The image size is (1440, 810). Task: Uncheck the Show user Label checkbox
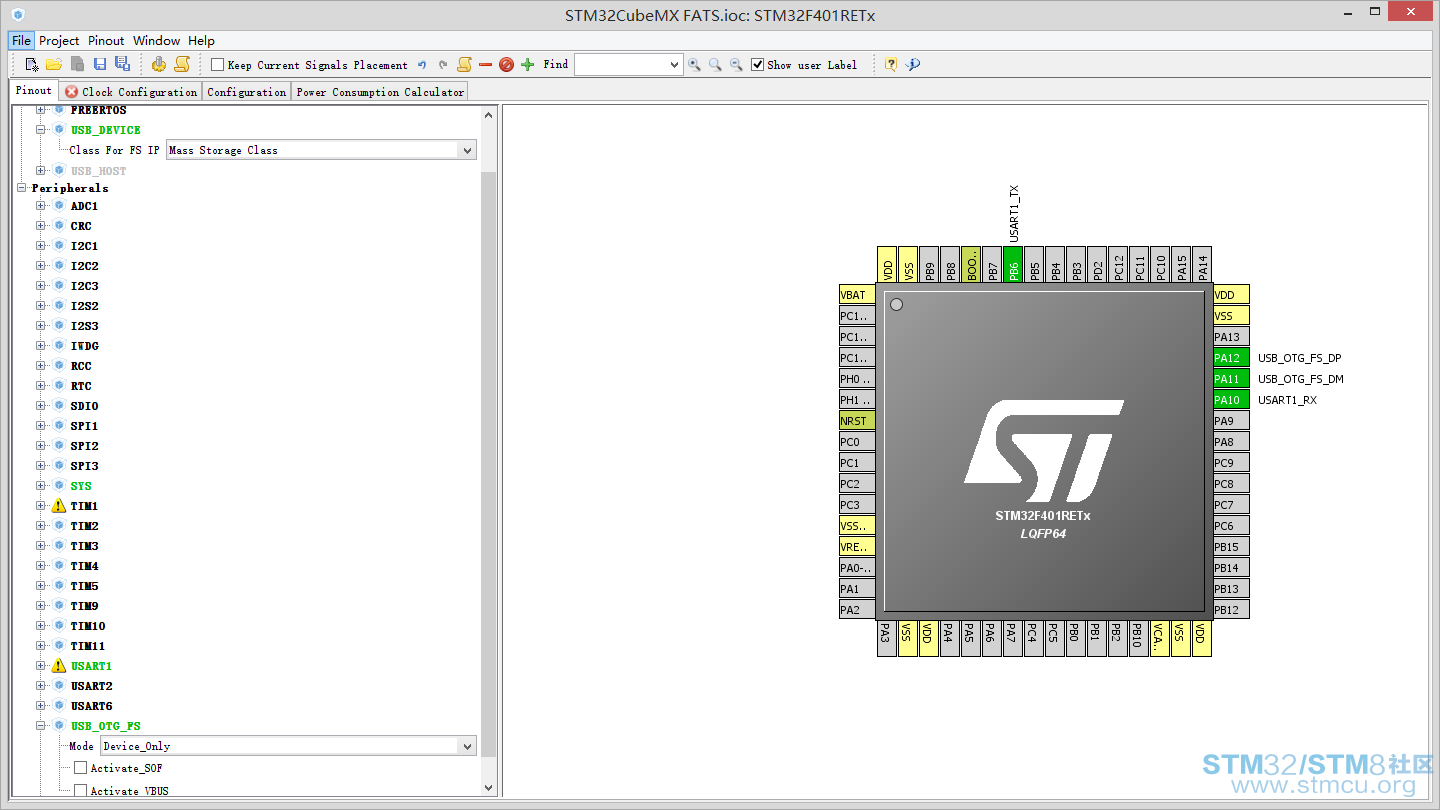pos(757,65)
